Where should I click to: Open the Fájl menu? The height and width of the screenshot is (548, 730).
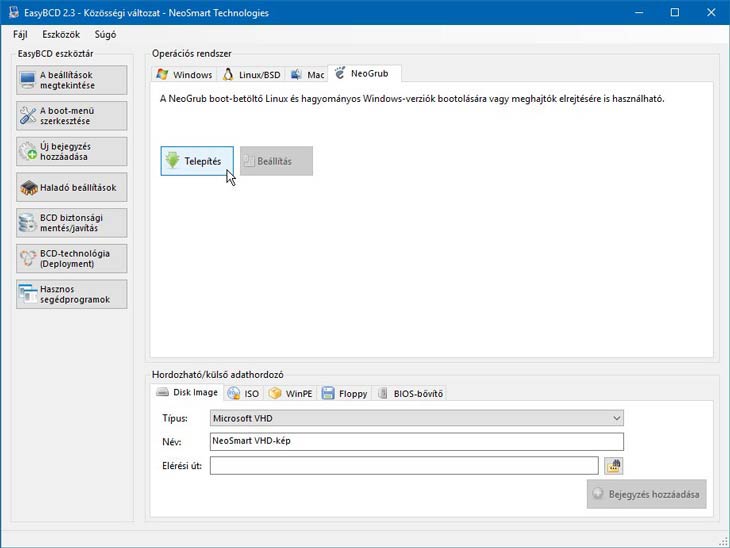point(21,34)
